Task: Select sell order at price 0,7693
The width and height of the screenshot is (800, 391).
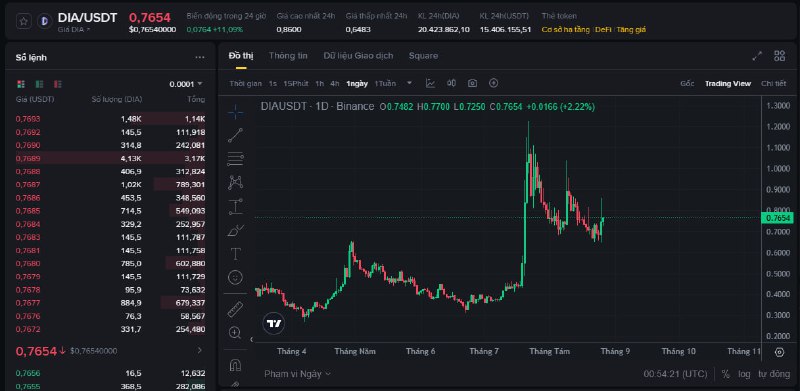Action: tap(110, 119)
